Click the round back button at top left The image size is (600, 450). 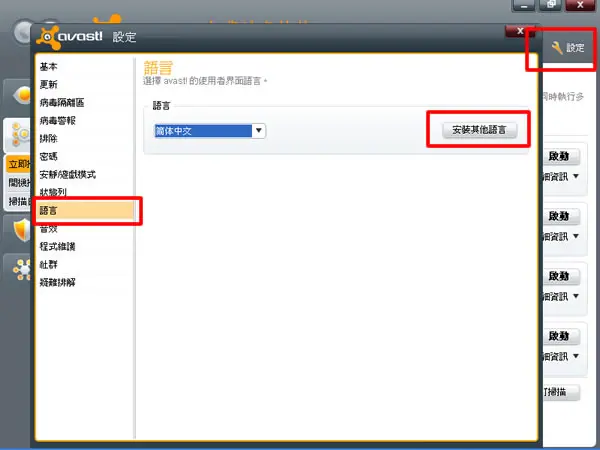click(x=22, y=32)
